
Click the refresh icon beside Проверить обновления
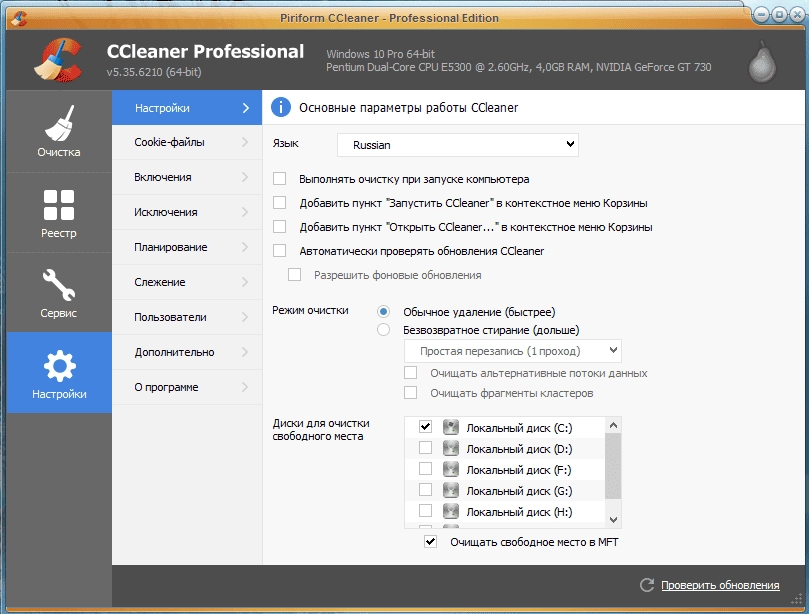coord(647,585)
